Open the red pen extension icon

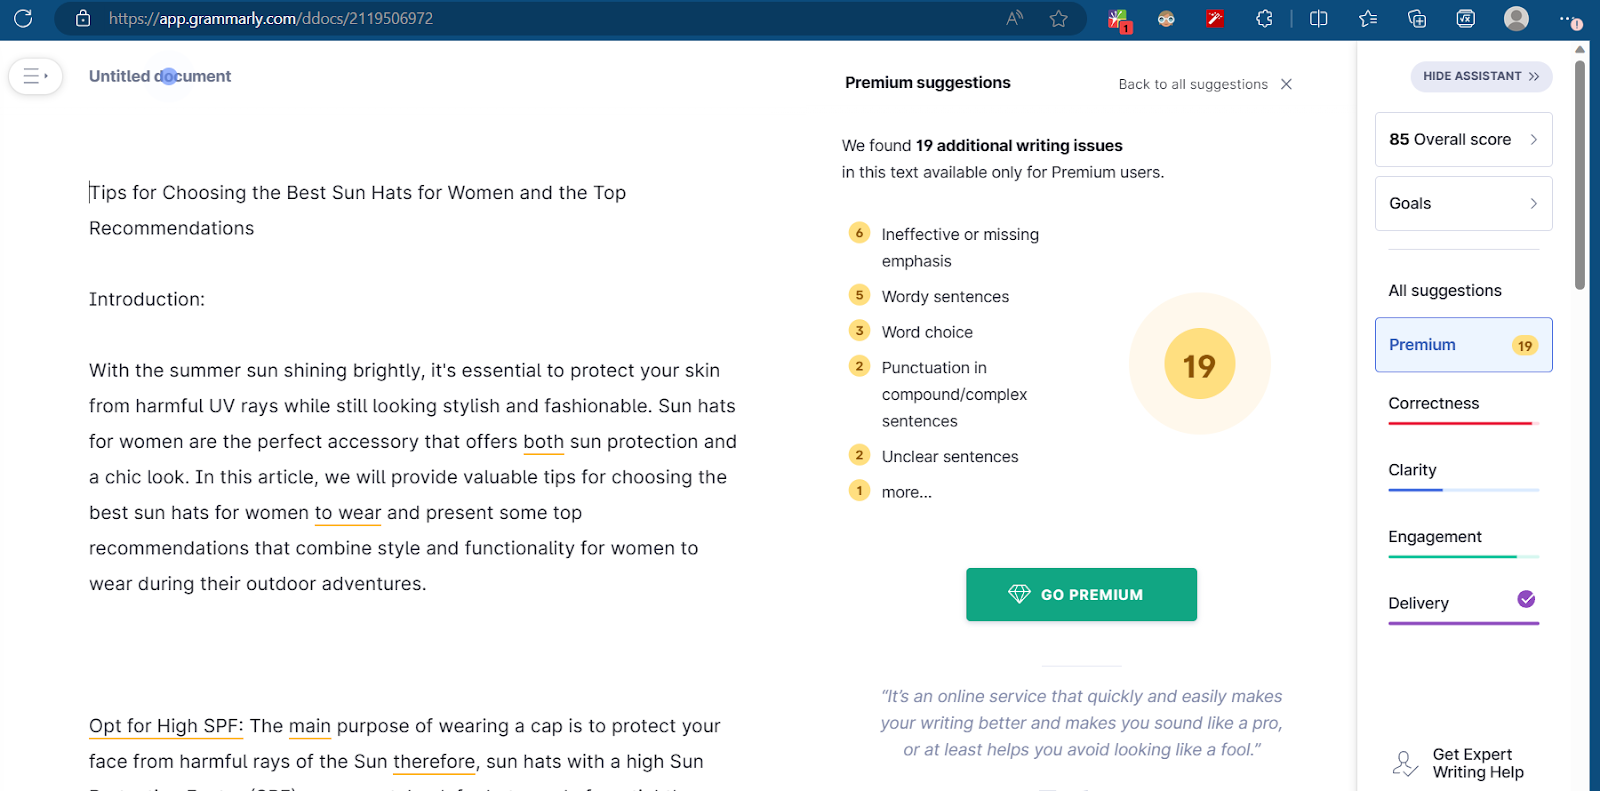(1215, 18)
